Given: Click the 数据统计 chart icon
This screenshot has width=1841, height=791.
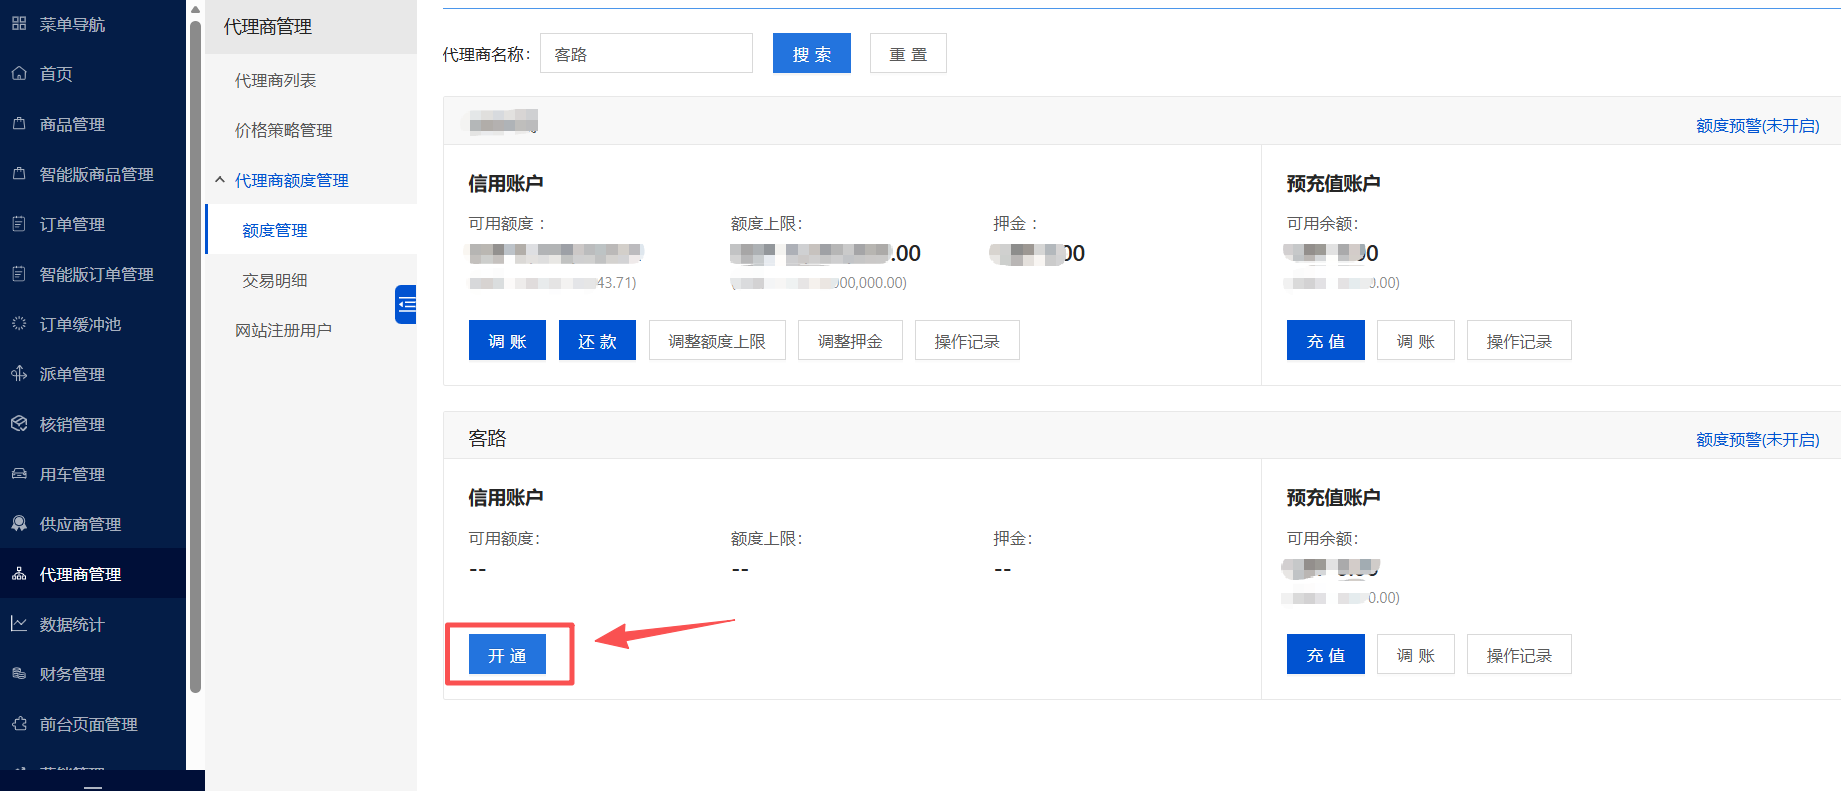Looking at the screenshot, I should point(19,623).
